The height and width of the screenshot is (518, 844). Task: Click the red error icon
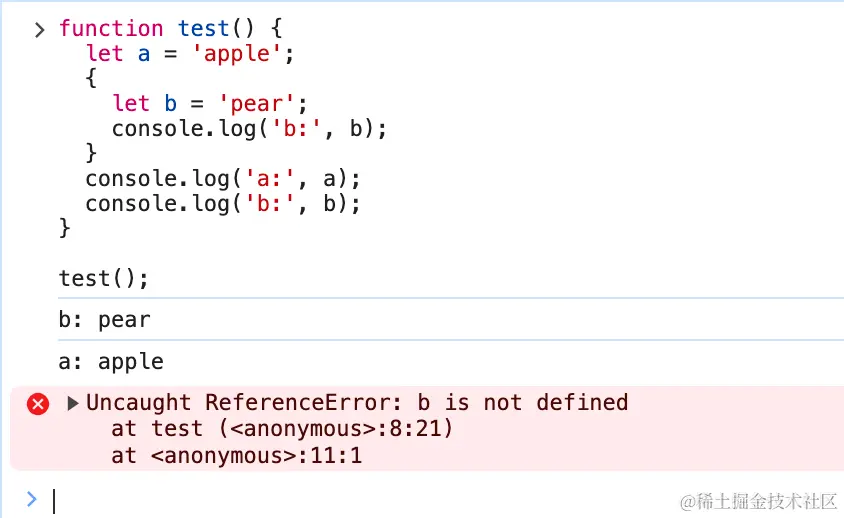pyautogui.click(x=38, y=404)
